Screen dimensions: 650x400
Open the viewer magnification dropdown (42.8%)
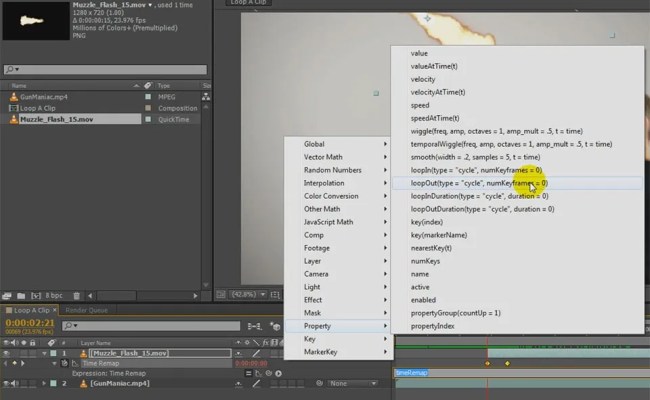(x=248, y=294)
